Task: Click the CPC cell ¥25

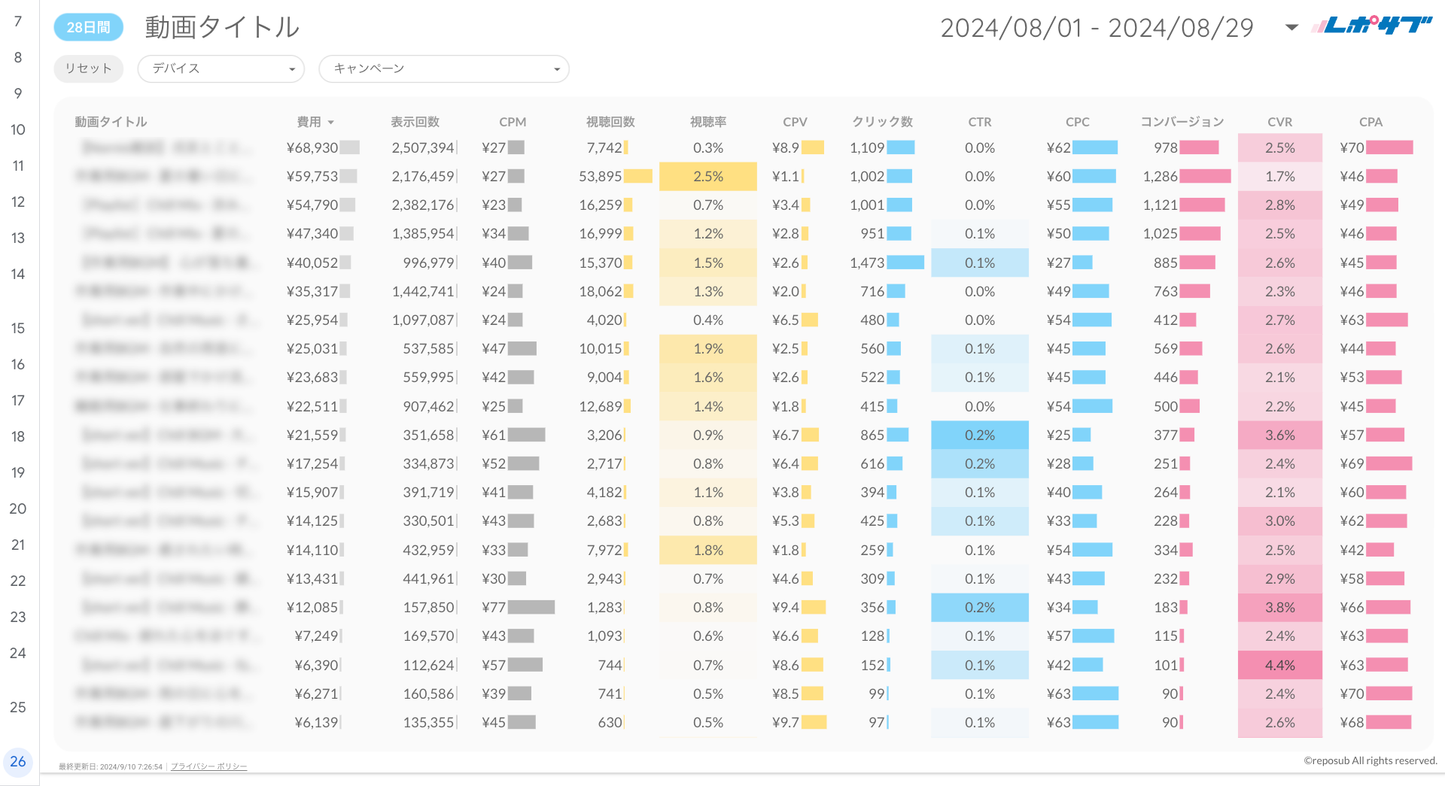Action: point(1059,436)
